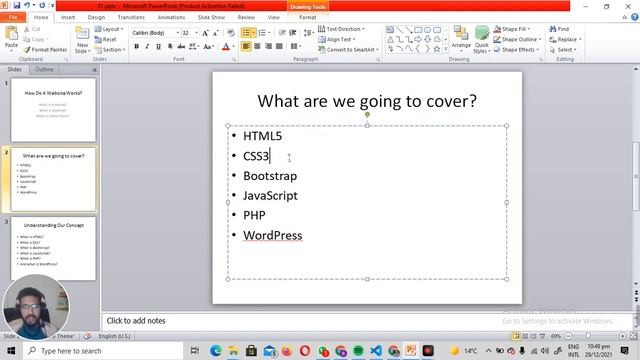Open the Layout dropdown

tap(109, 29)
